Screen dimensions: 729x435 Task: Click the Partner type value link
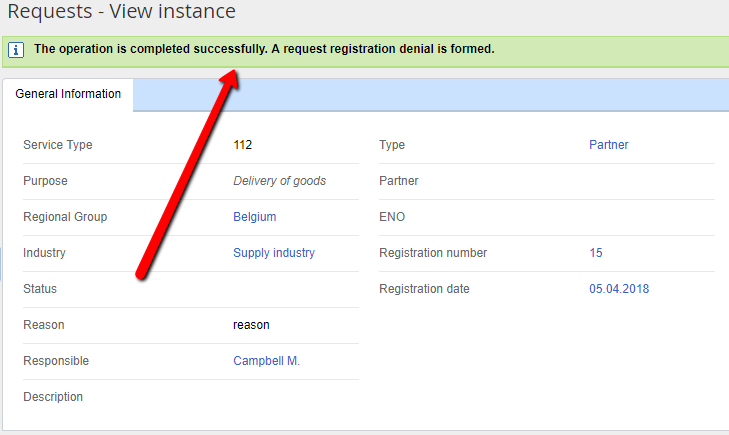[x=609, y=145]
